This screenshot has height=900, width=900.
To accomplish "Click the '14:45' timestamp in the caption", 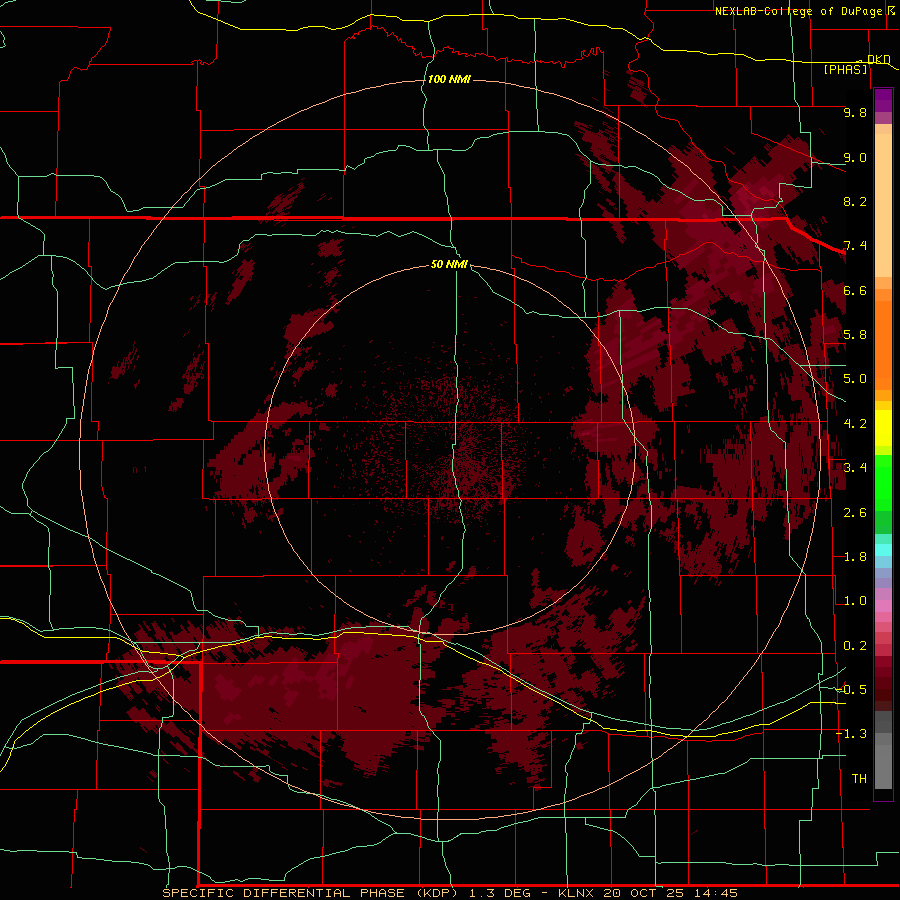I will (x=715, y=893).
